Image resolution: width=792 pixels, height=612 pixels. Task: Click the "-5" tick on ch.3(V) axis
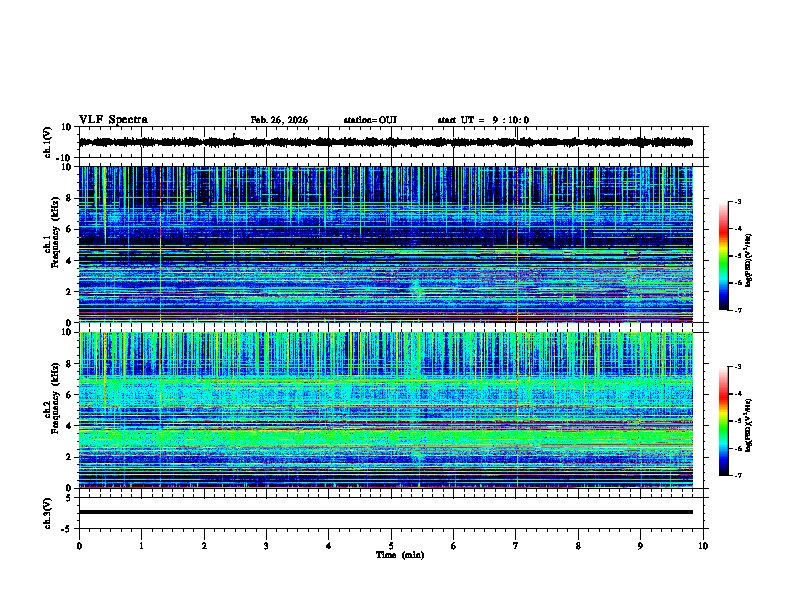[67, 529]
